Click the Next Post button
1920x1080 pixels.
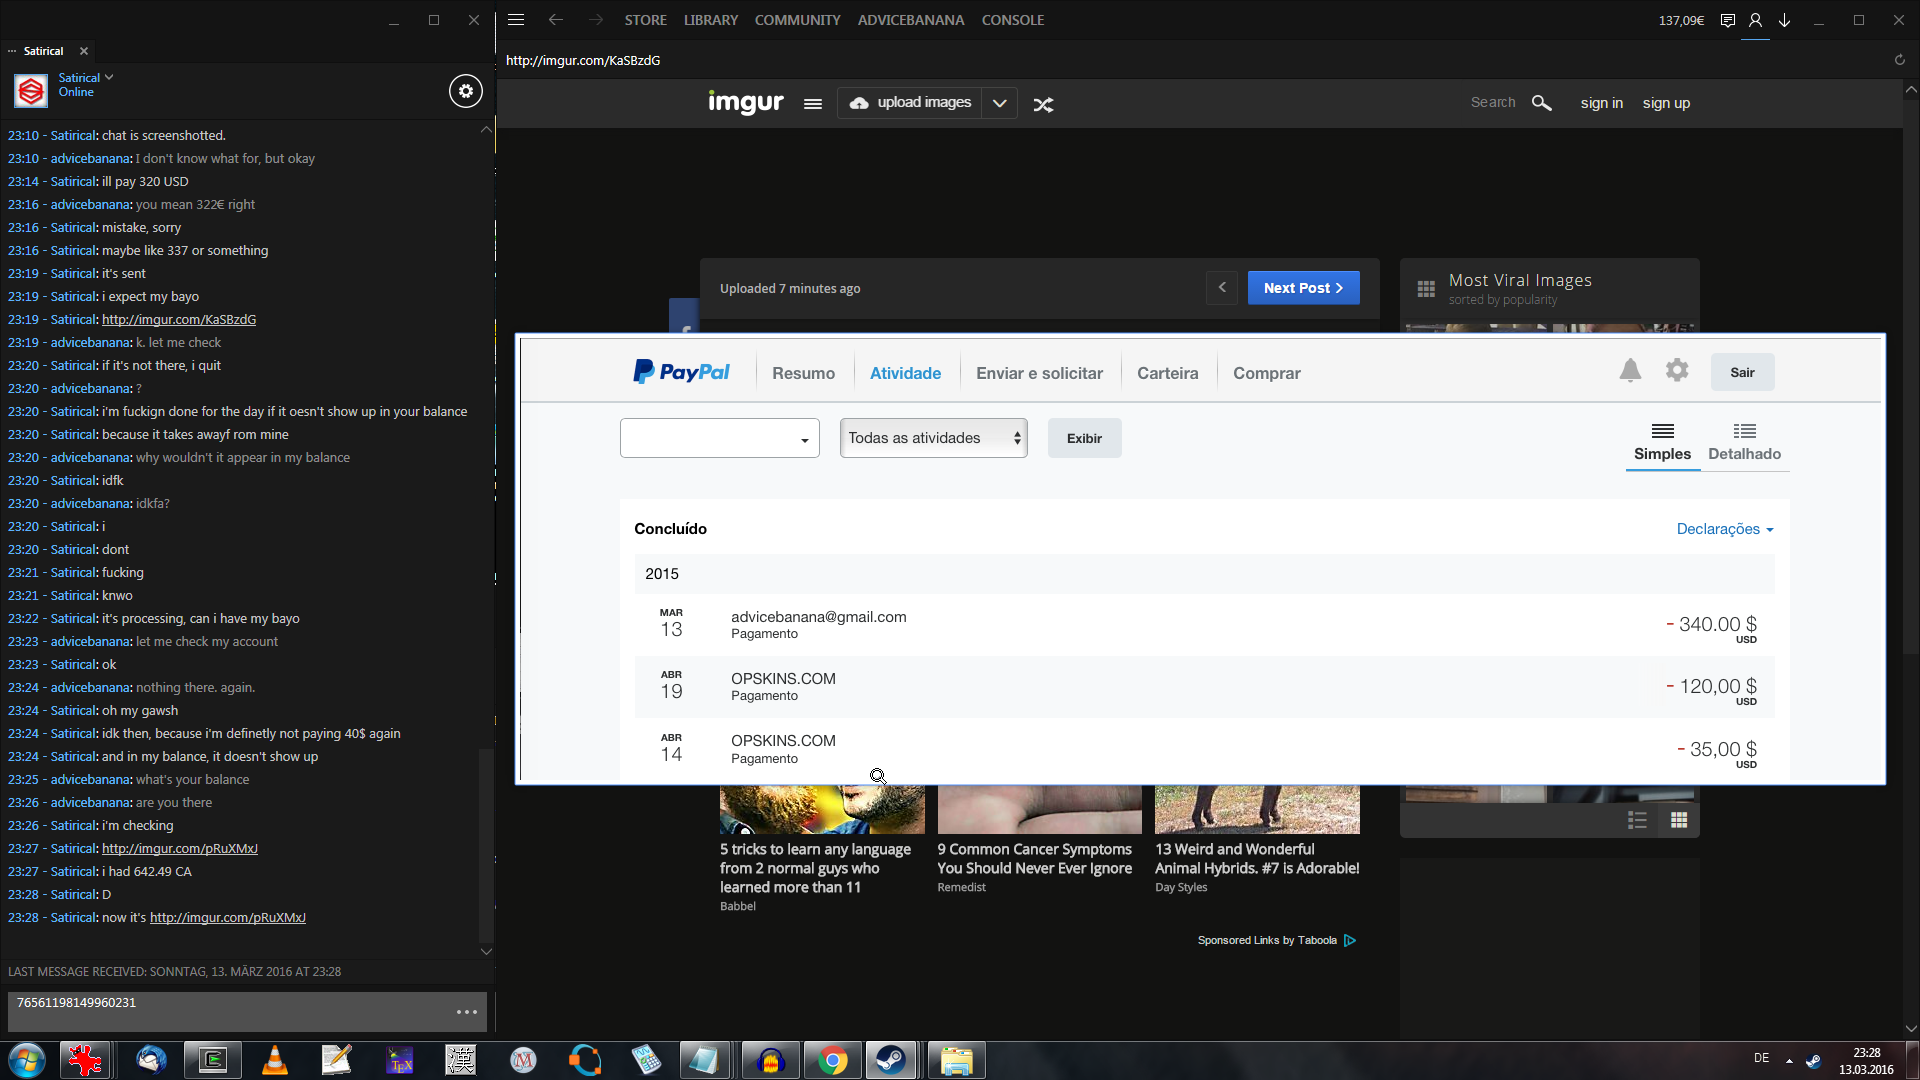(1302, 288)
